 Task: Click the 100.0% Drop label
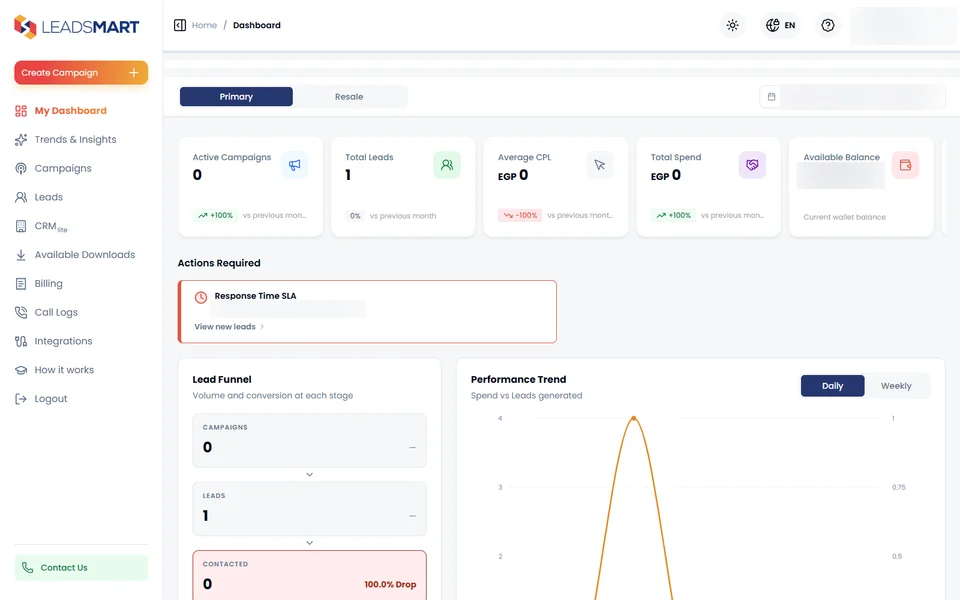(x=390, y=584)
